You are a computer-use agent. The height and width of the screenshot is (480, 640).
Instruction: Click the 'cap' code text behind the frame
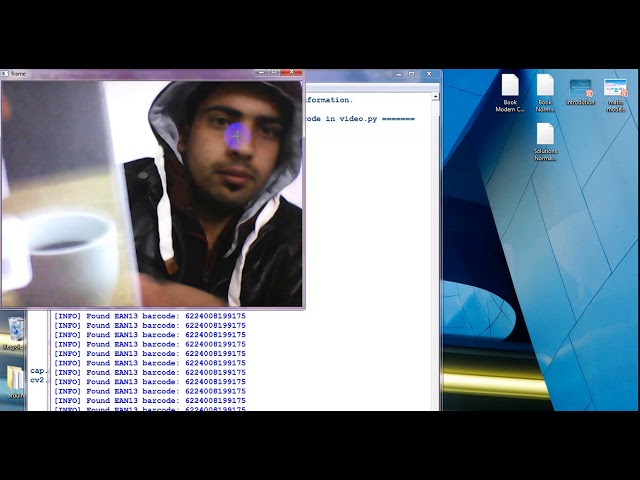tap(37, 371)
